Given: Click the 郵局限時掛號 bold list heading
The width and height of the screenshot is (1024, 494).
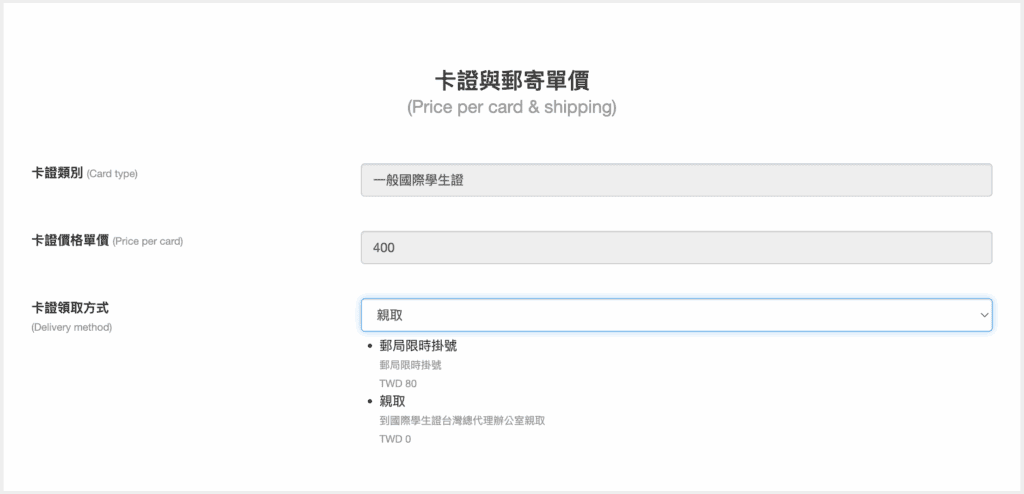Looking at the screenshot, I should (x=418, y=346).
